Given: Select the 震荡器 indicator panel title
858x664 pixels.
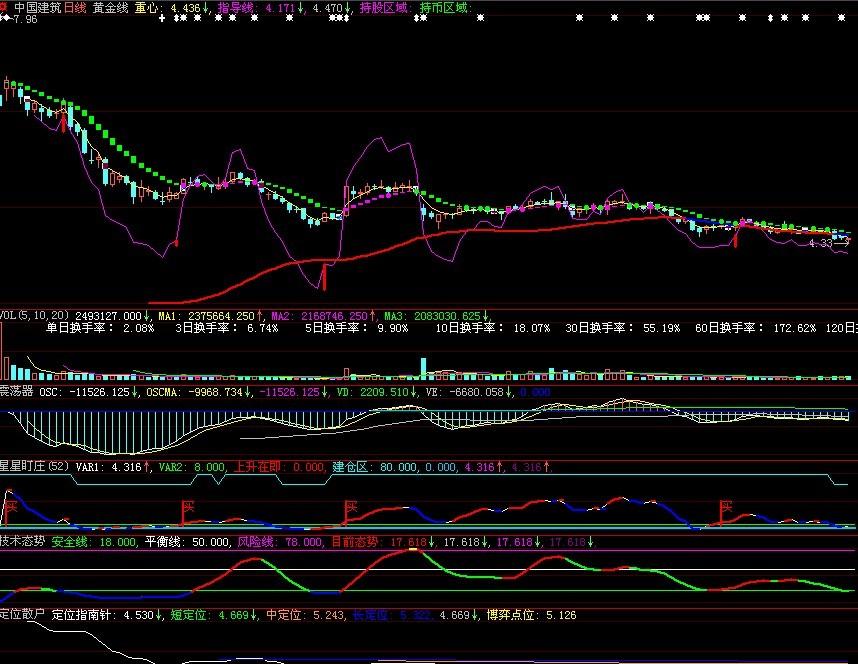Looking at the screenshot, I should click(x=17, y=393).
